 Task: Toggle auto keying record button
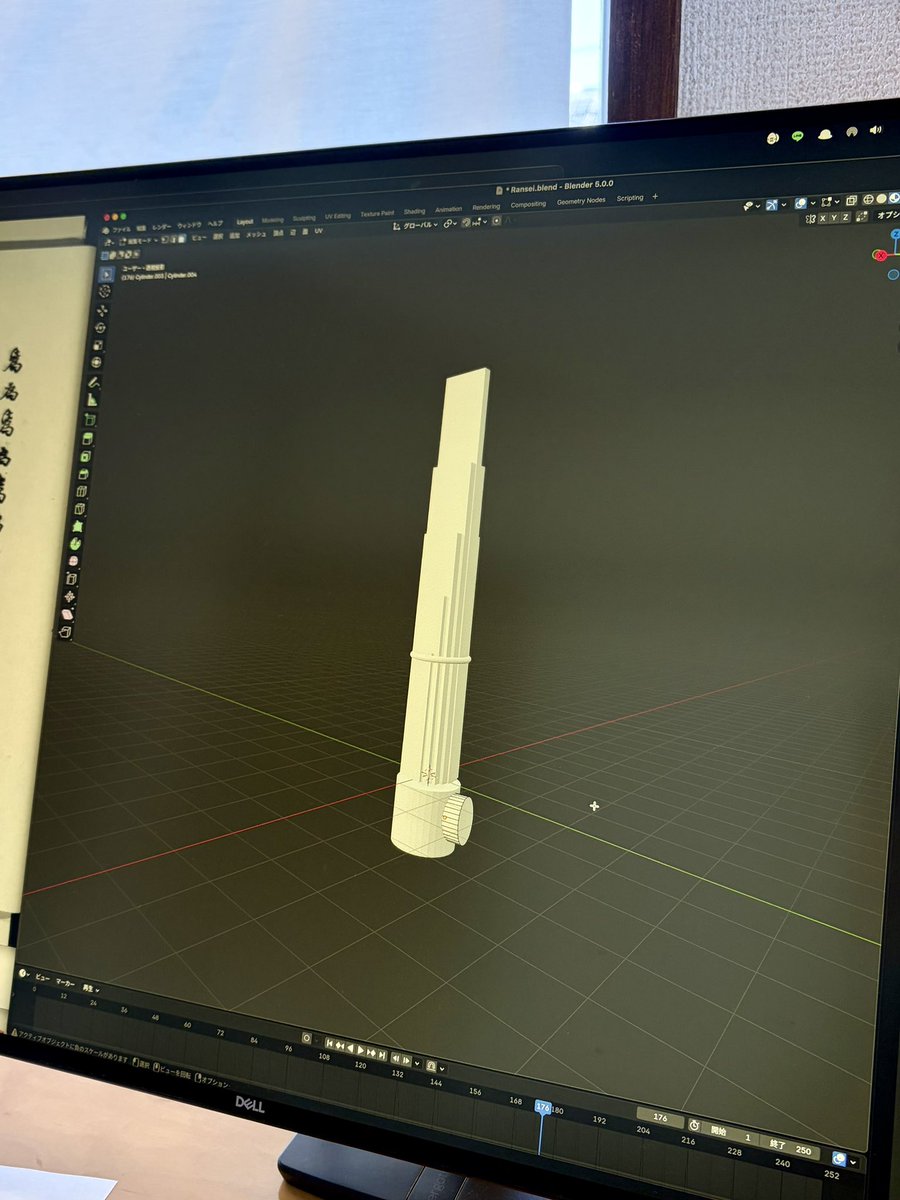point(307,1038)
